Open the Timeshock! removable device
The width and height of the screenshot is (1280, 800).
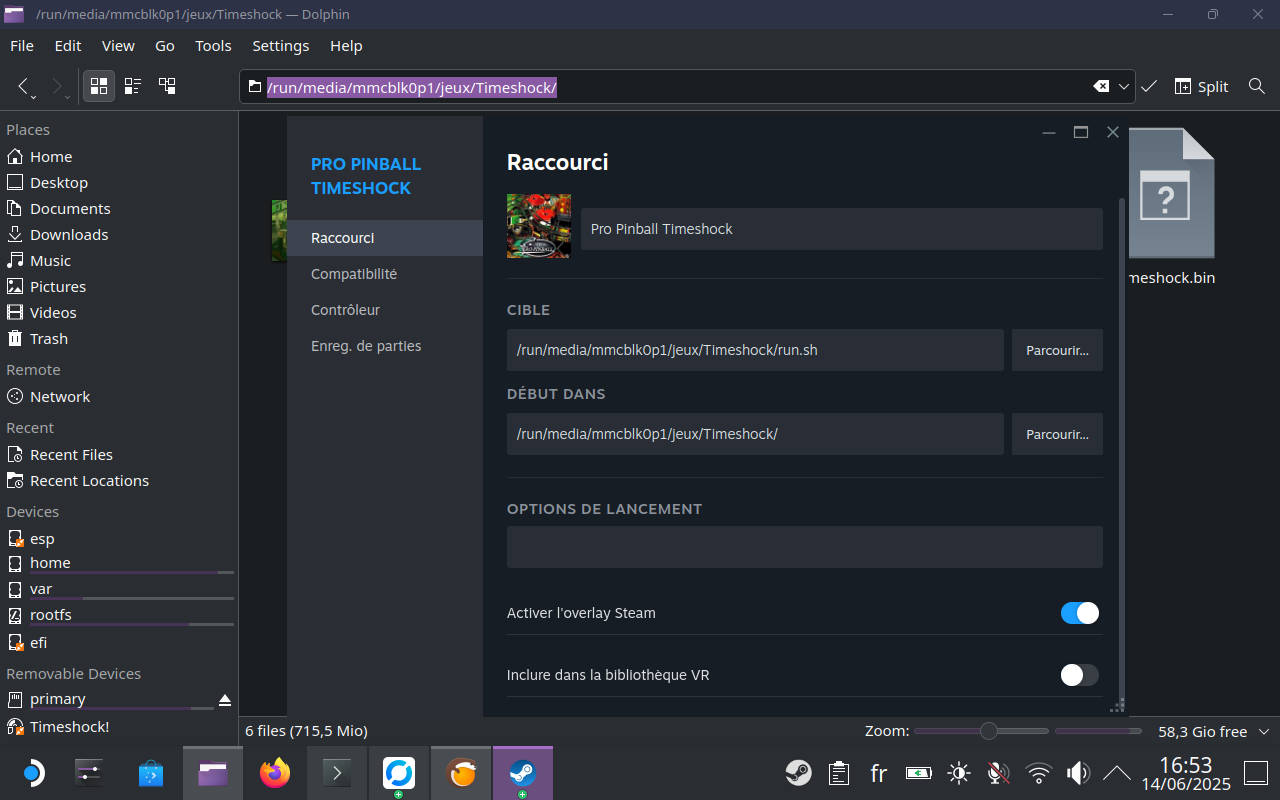119,727
